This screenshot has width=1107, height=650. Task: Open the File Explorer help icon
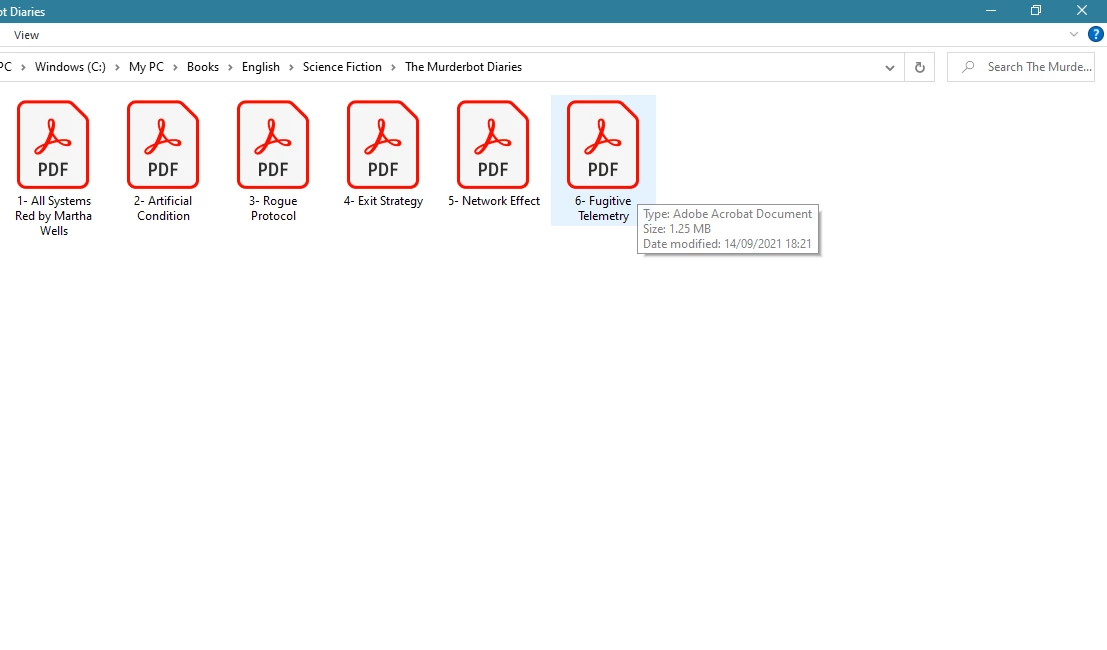pyautogui.click(x=1096, y=34)
